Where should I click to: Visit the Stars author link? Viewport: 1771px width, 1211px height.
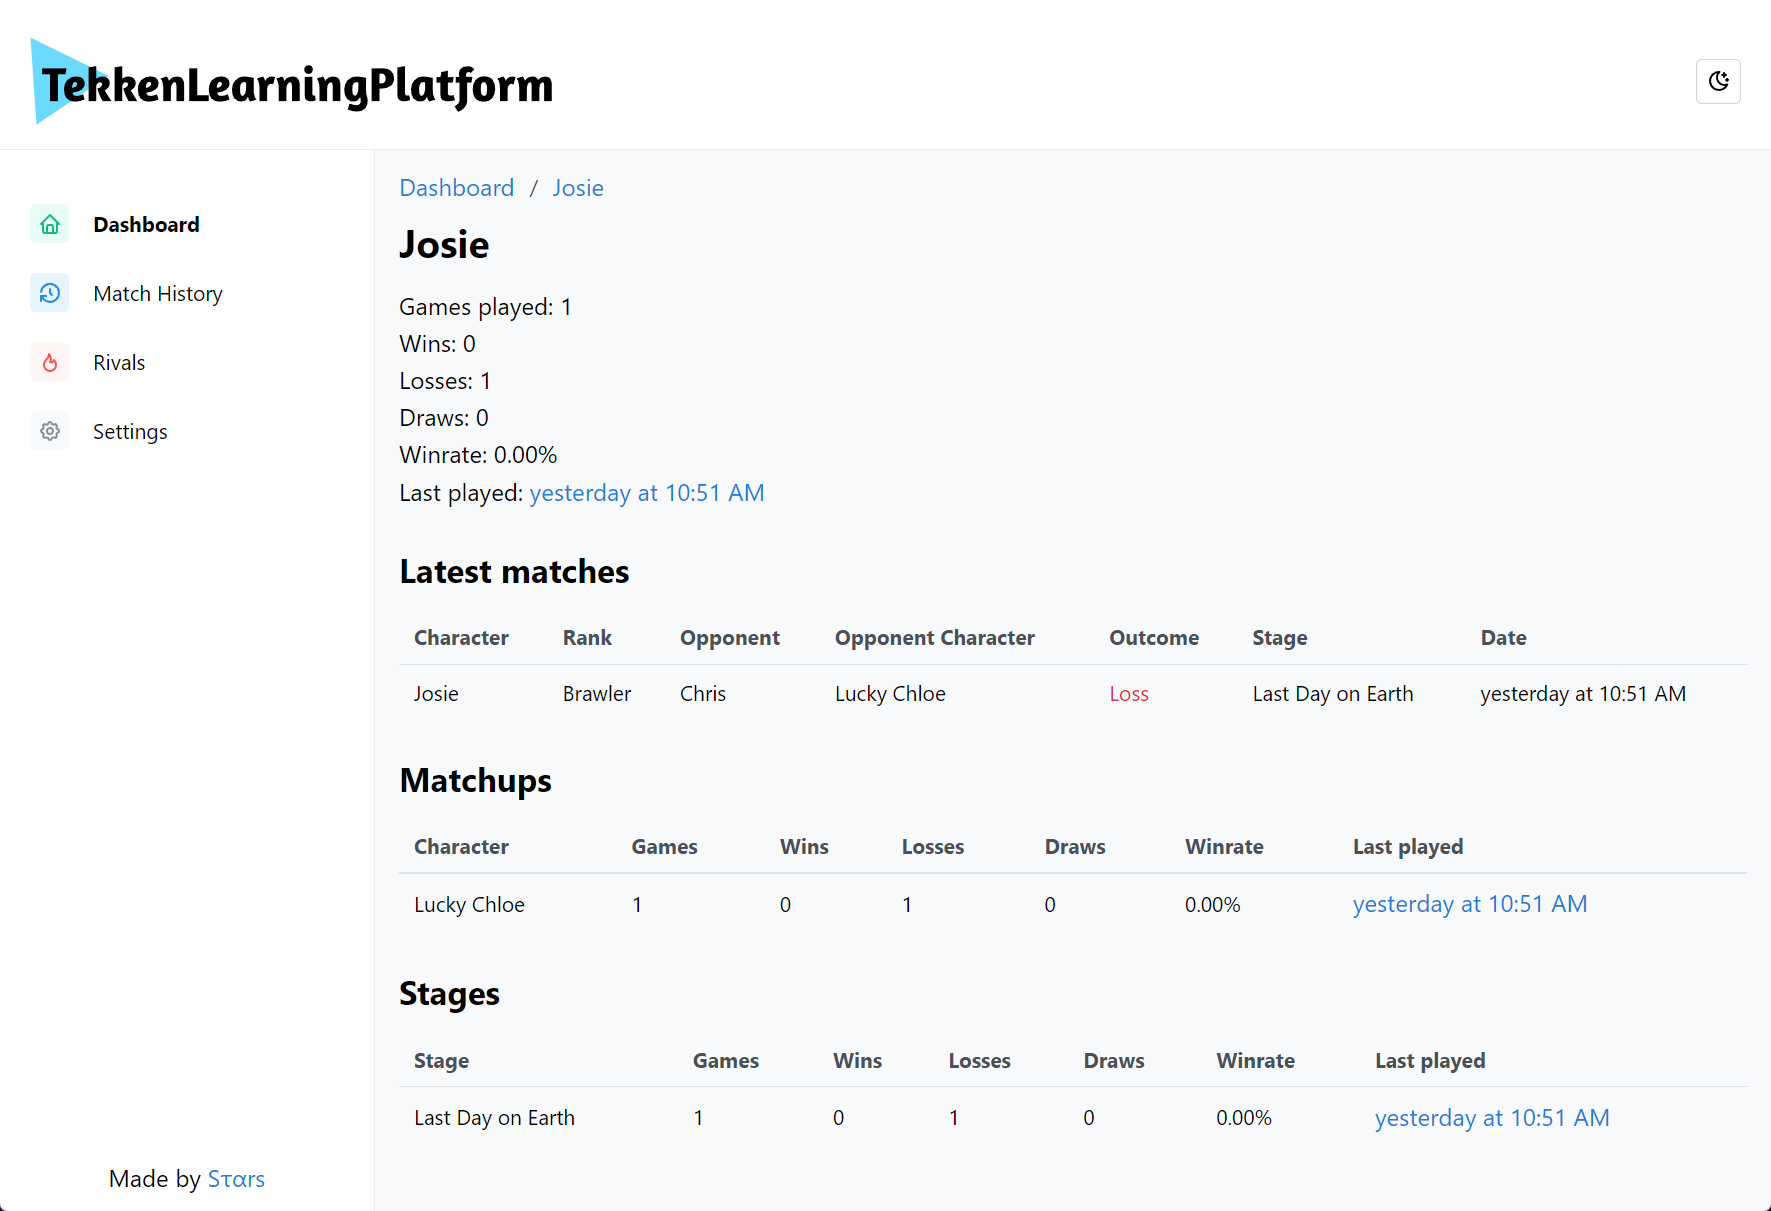[236, 1179]
